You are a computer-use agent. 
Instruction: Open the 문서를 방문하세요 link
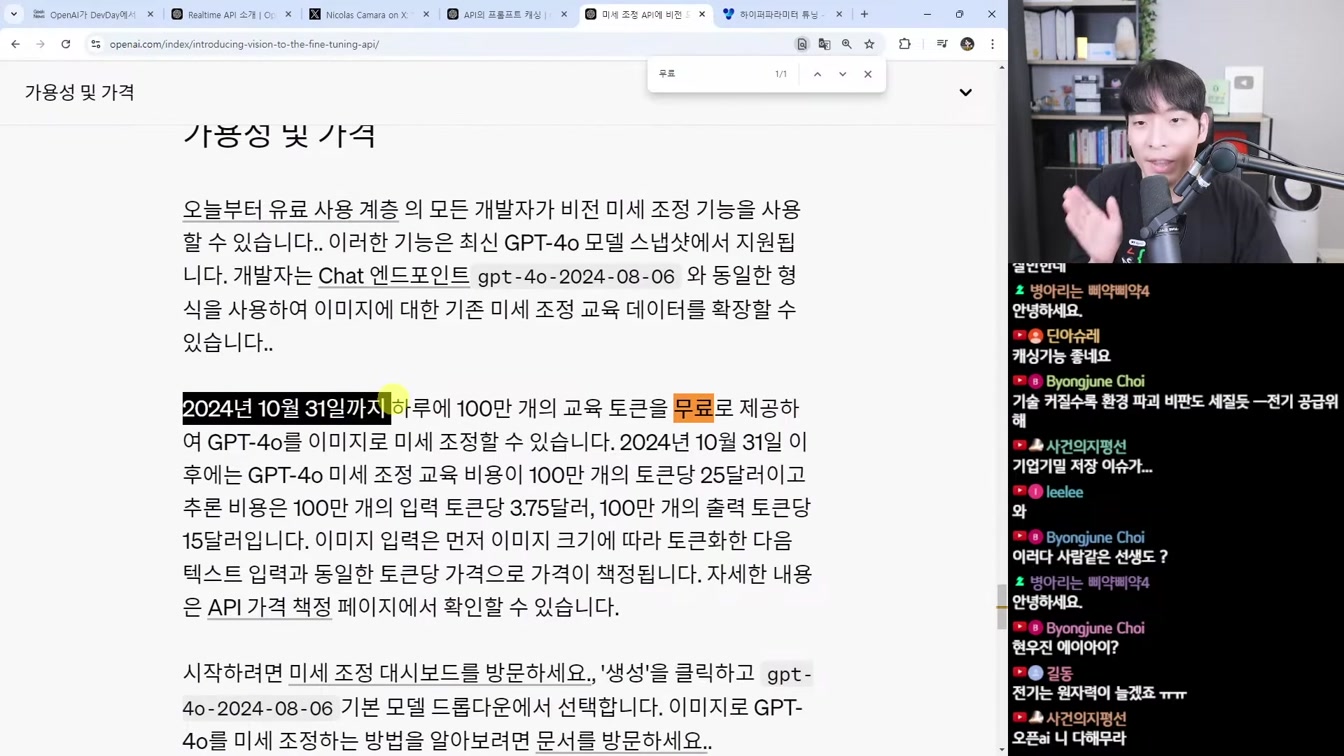click(623, 741)
